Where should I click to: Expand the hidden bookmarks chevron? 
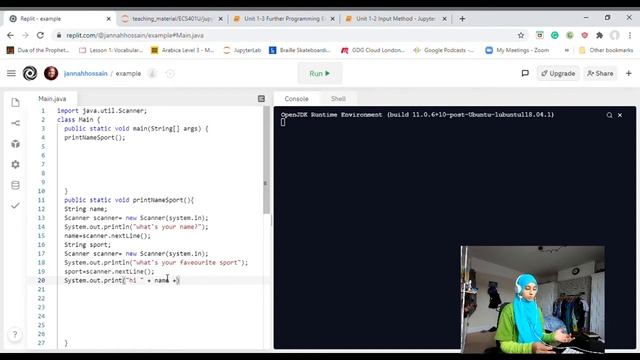(x=567, y=50)
